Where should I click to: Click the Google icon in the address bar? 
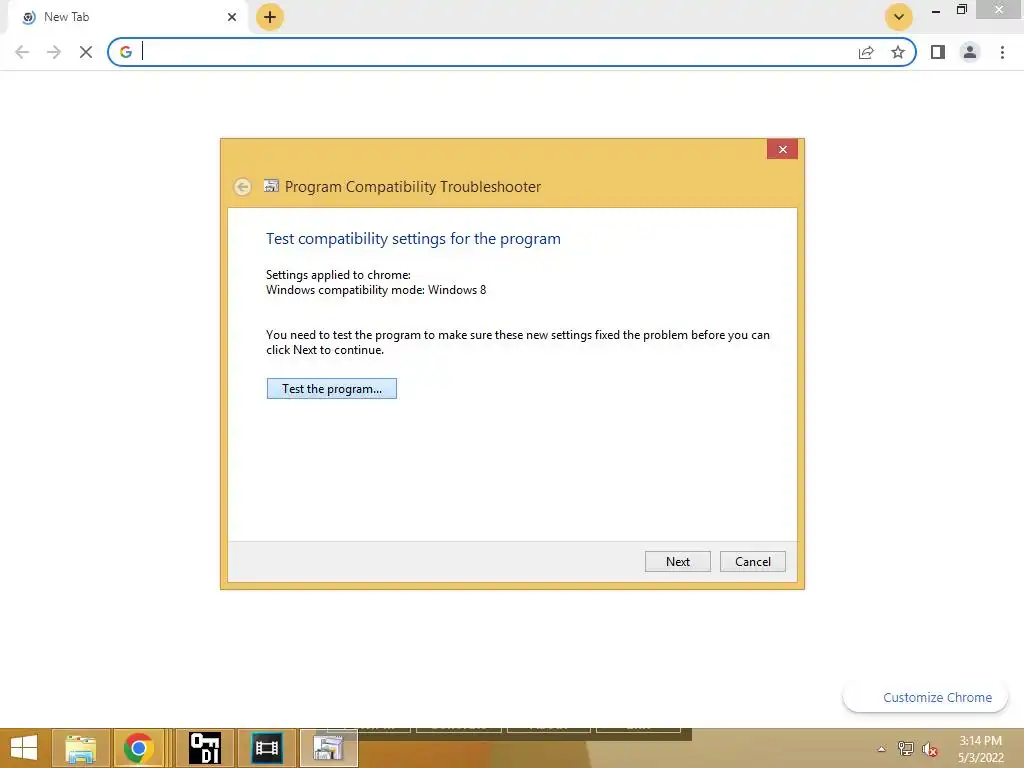125,52
